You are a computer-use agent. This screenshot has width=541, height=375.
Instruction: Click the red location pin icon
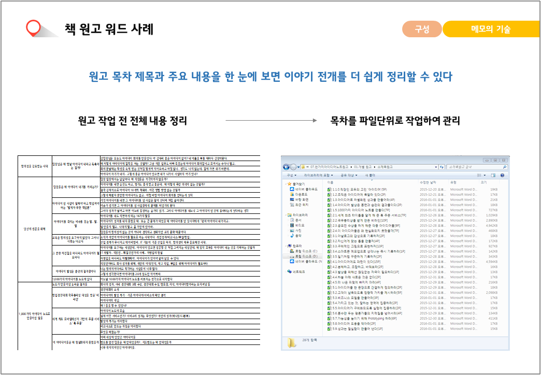[33, 28]
